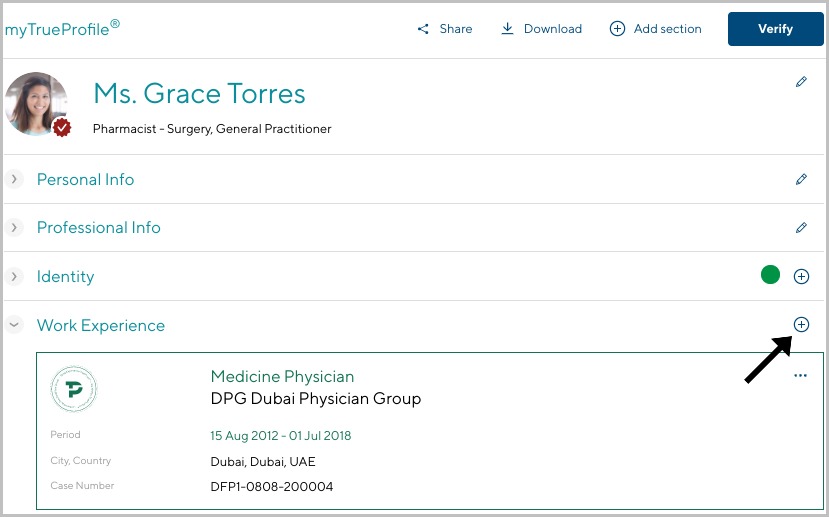Viewport: 829px width, 517px height.
Task: Open the Medicine Physician job title
Action: [282, 376]
